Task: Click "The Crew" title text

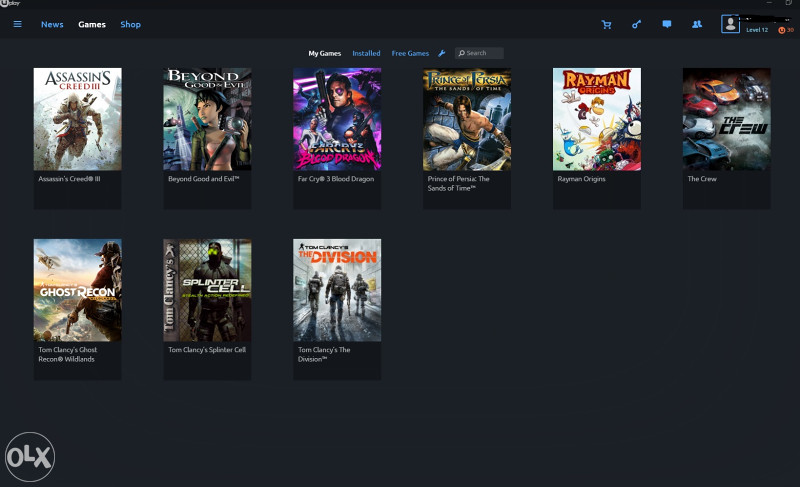Action: click(702, 179)
